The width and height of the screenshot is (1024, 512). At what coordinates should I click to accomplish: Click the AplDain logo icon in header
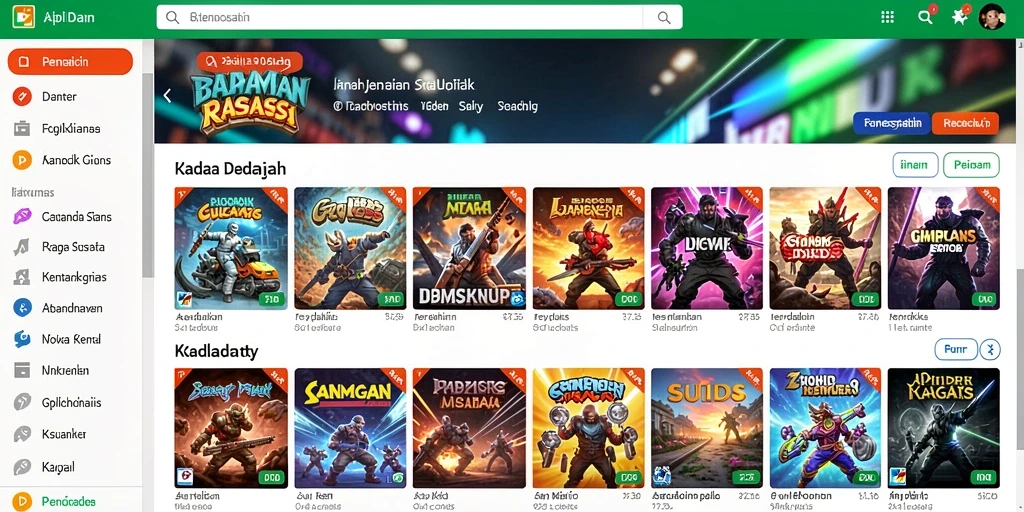[x=23, y=18]
